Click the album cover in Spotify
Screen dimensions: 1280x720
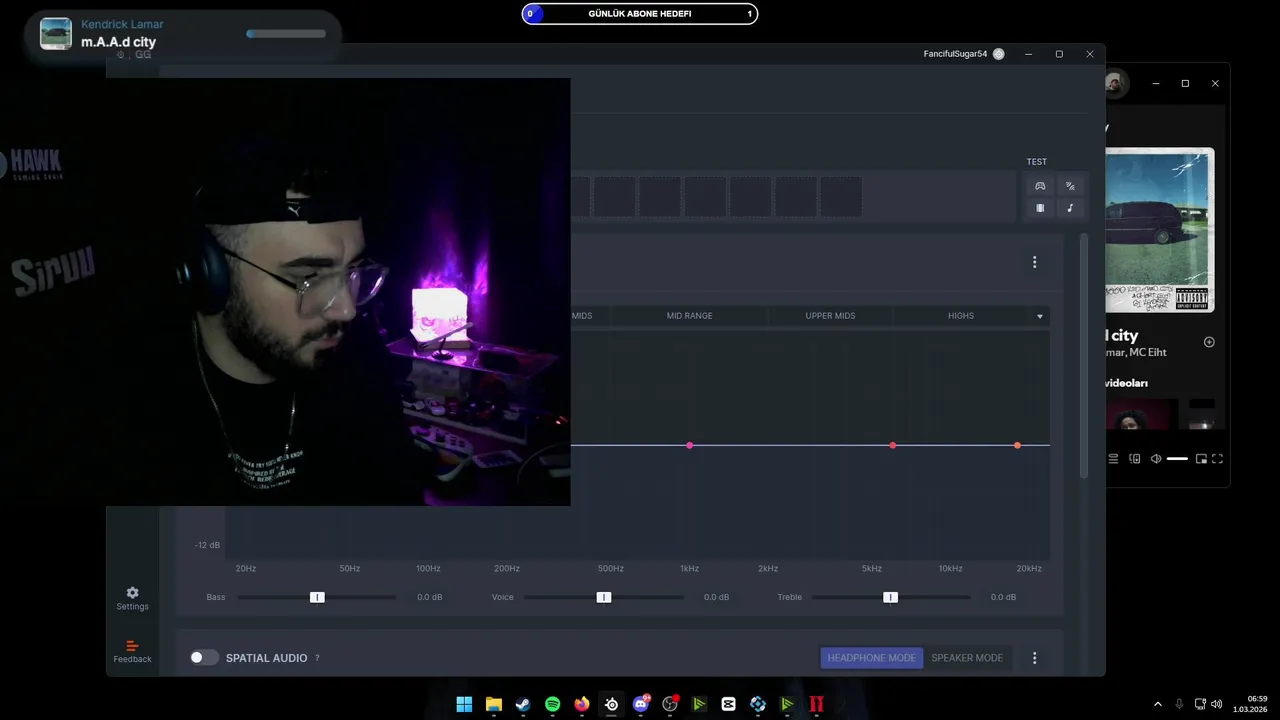[x=1160, y=230]
